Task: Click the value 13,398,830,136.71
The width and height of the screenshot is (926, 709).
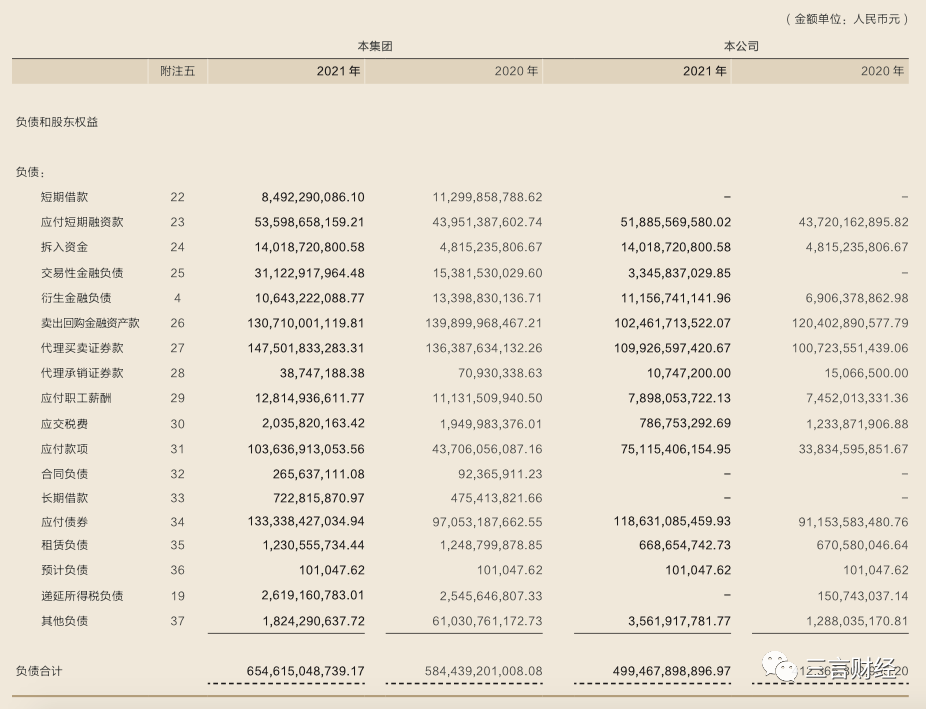Action: coord(487,298)
